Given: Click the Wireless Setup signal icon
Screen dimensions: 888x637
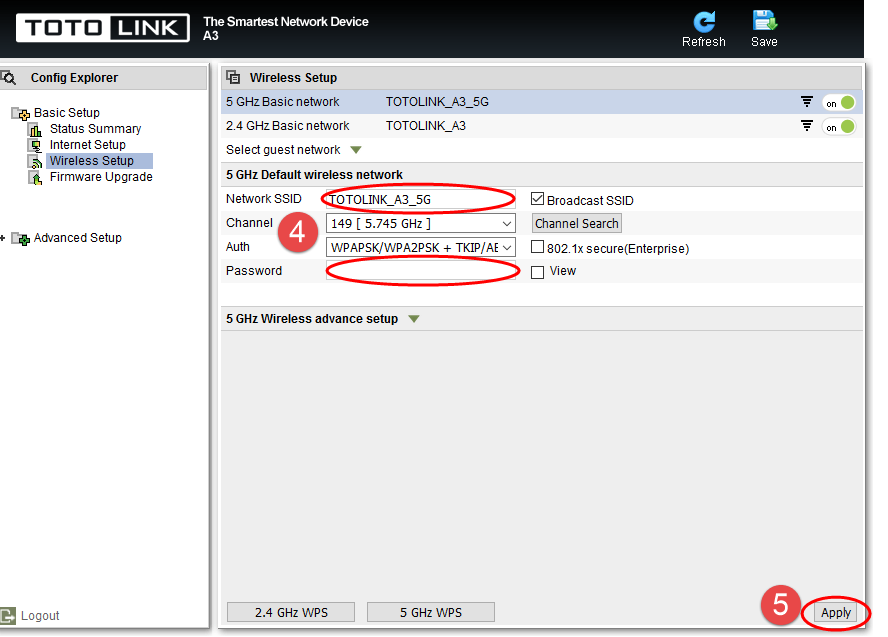Looking at the screenshot, I should (35, 161).
